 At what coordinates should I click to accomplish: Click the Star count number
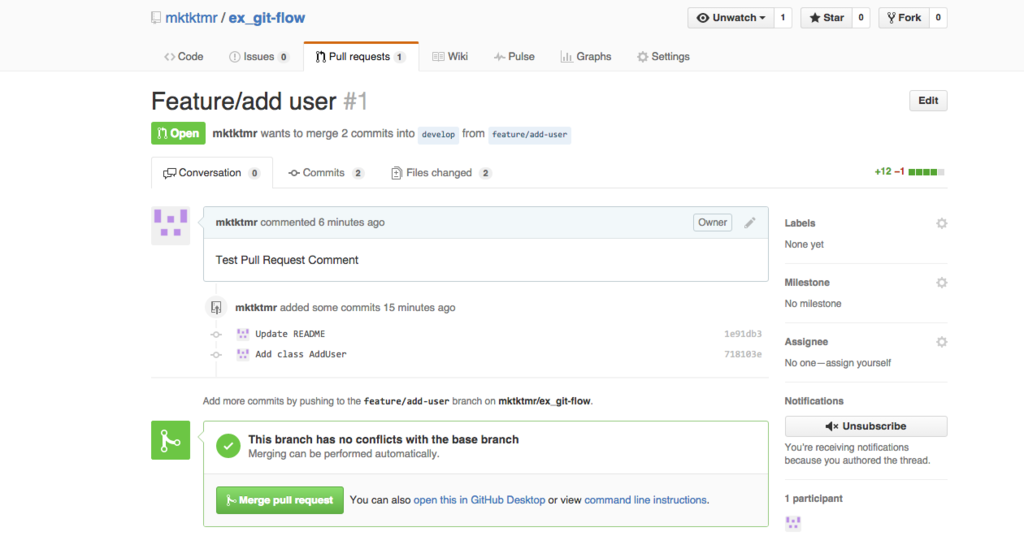[x=861, y=18]
